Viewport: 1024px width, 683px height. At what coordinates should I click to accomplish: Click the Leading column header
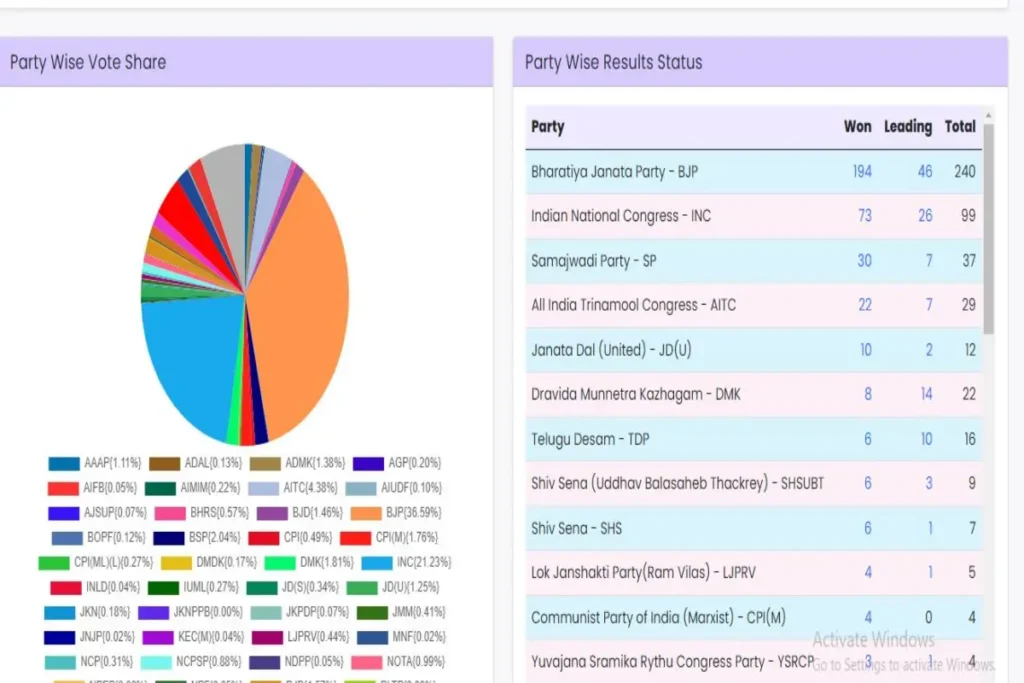tap(908, 127)
